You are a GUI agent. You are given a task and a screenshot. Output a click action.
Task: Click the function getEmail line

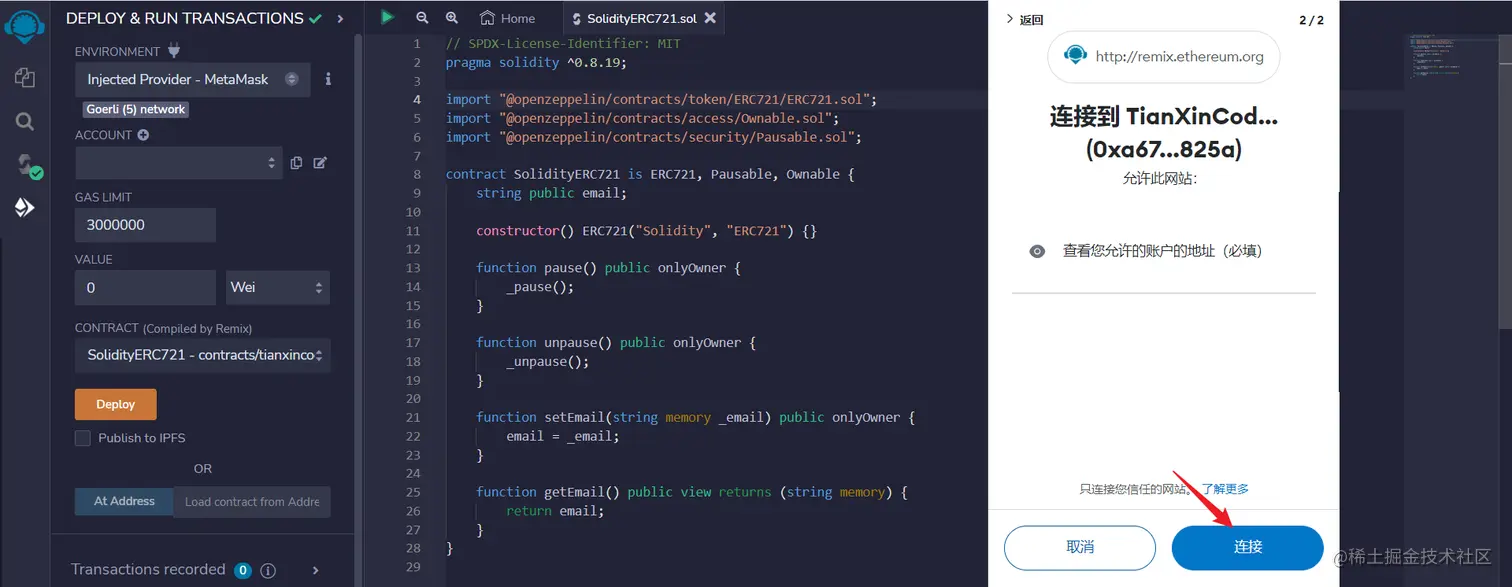pyautogui.click(x=691, y=492)
